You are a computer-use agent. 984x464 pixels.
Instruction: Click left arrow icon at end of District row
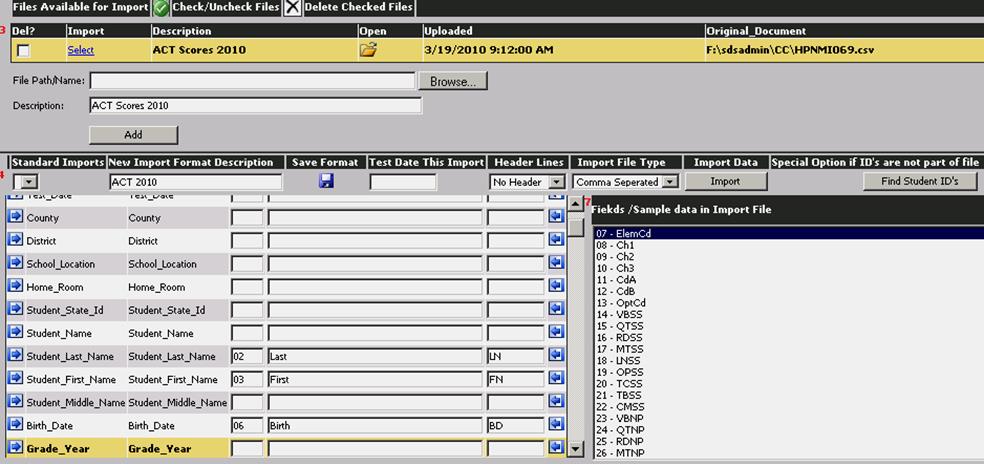pyautogui.click(x=556, y=241)
